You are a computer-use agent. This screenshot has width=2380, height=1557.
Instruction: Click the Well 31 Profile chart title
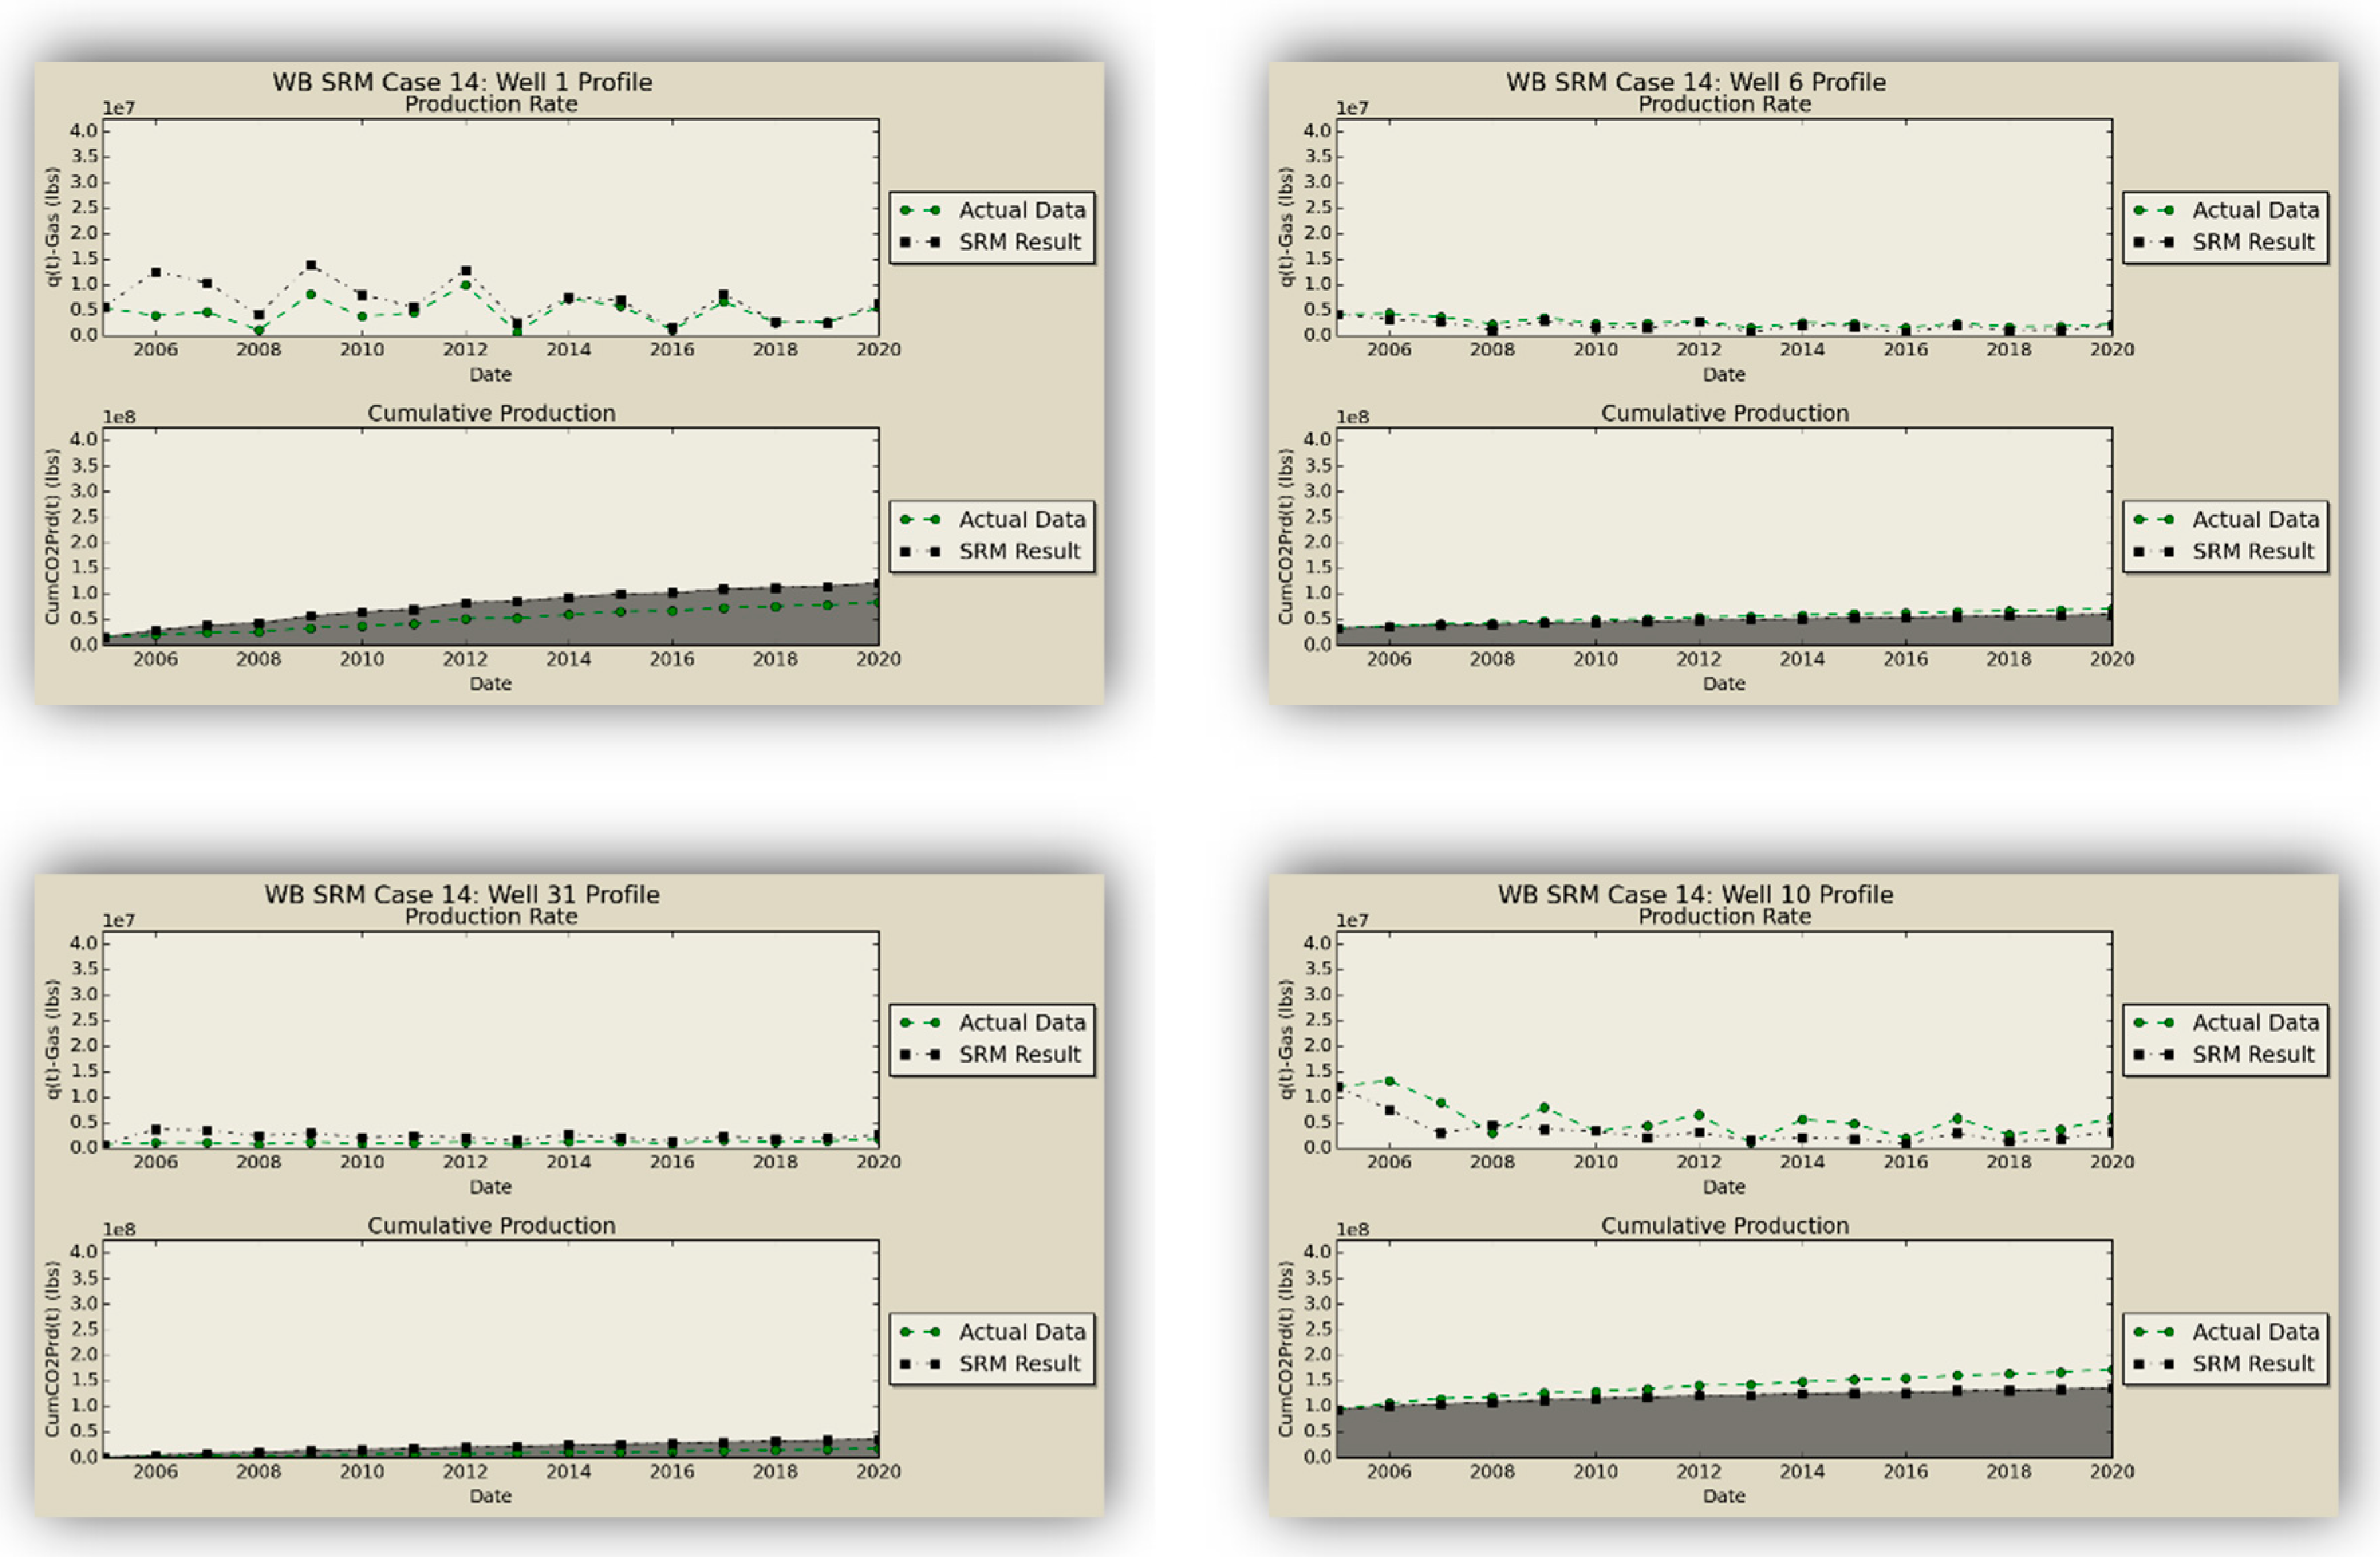tap(462, 894)
